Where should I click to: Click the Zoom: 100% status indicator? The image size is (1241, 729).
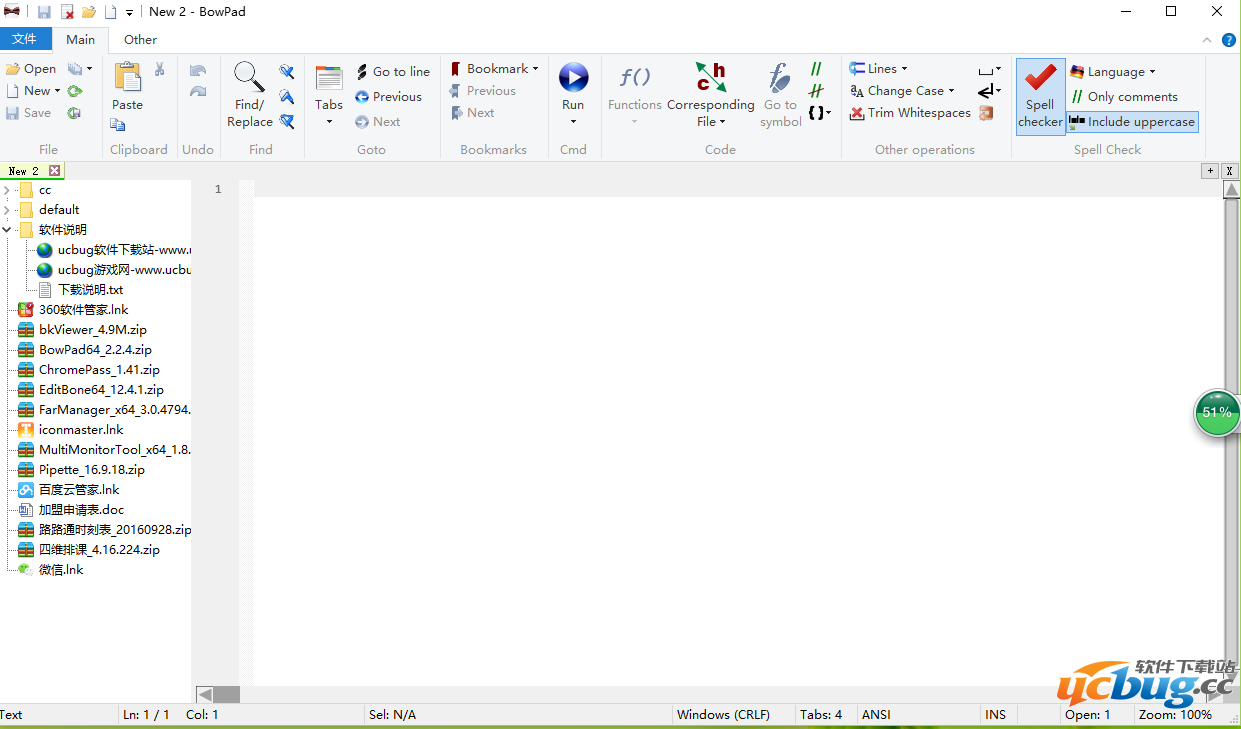(x=1175, y=715)
